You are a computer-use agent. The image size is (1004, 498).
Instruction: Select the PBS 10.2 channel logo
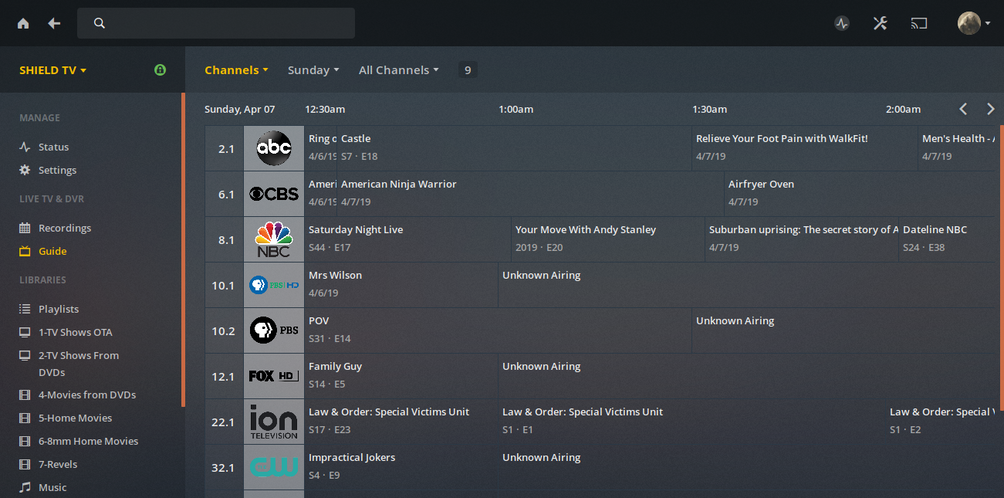tap(274, 330)
